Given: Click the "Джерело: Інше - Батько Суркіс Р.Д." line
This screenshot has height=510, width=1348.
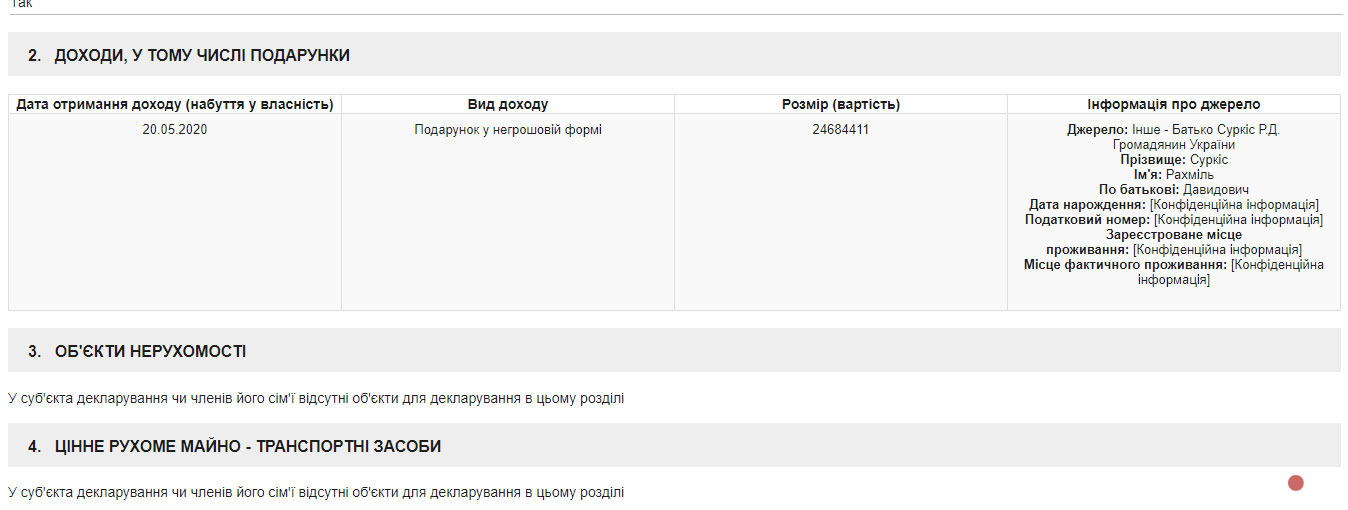Looking at the screenshot, I should pyautogui.click(x=1173, y=129).
